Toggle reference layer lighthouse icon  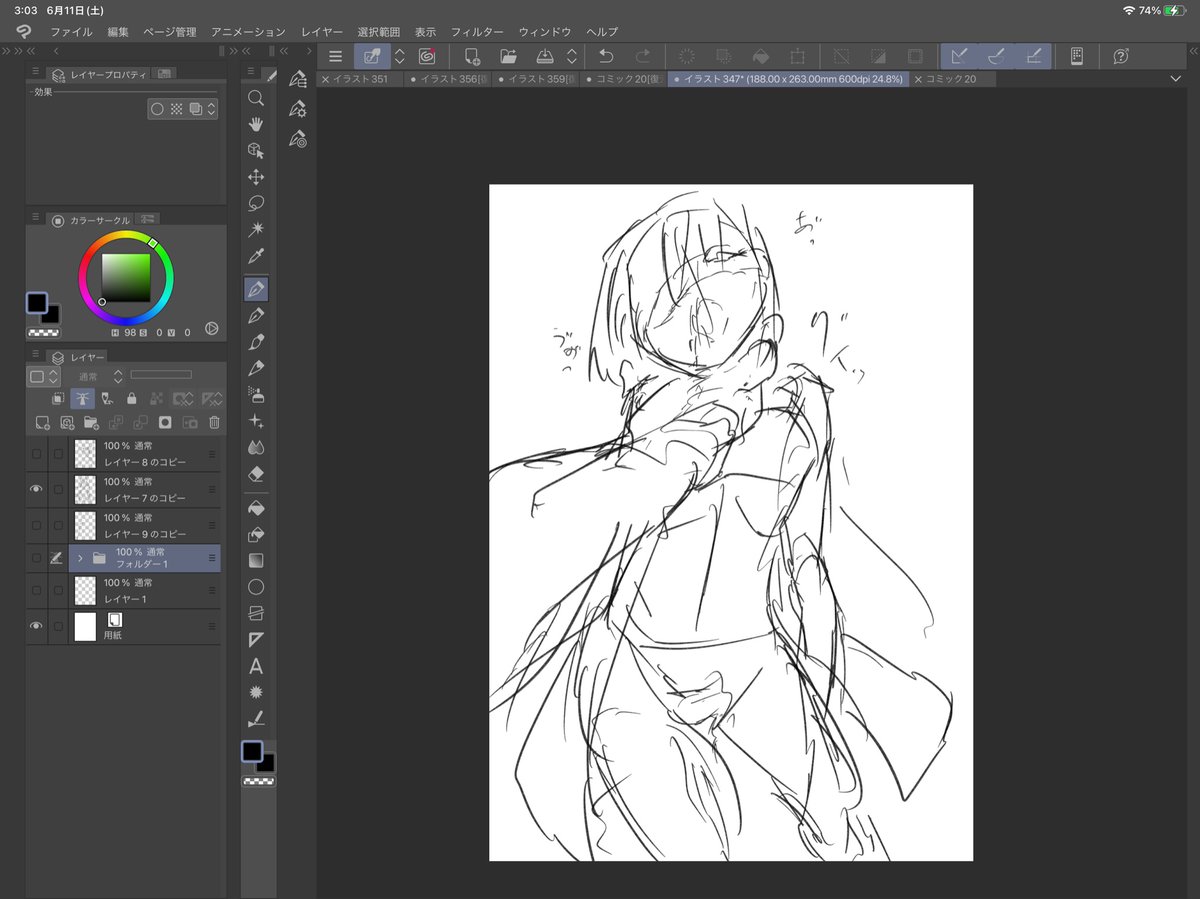pos(83,398)
